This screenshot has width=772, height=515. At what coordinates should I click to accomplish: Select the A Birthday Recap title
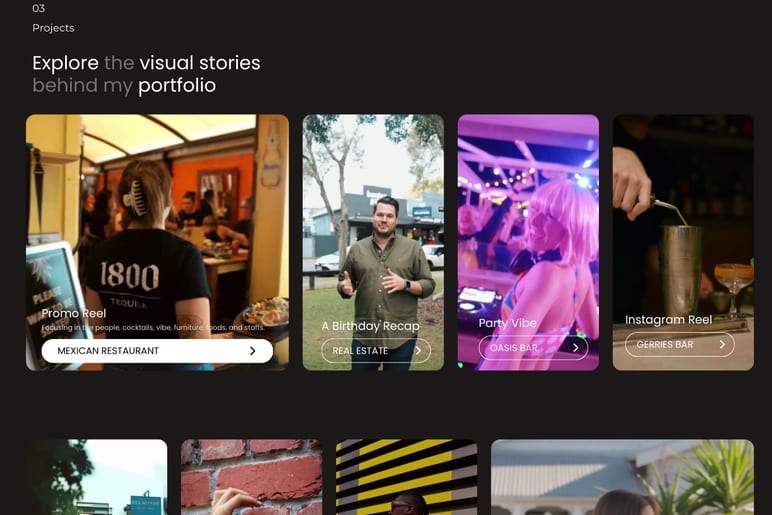[370, 326]
